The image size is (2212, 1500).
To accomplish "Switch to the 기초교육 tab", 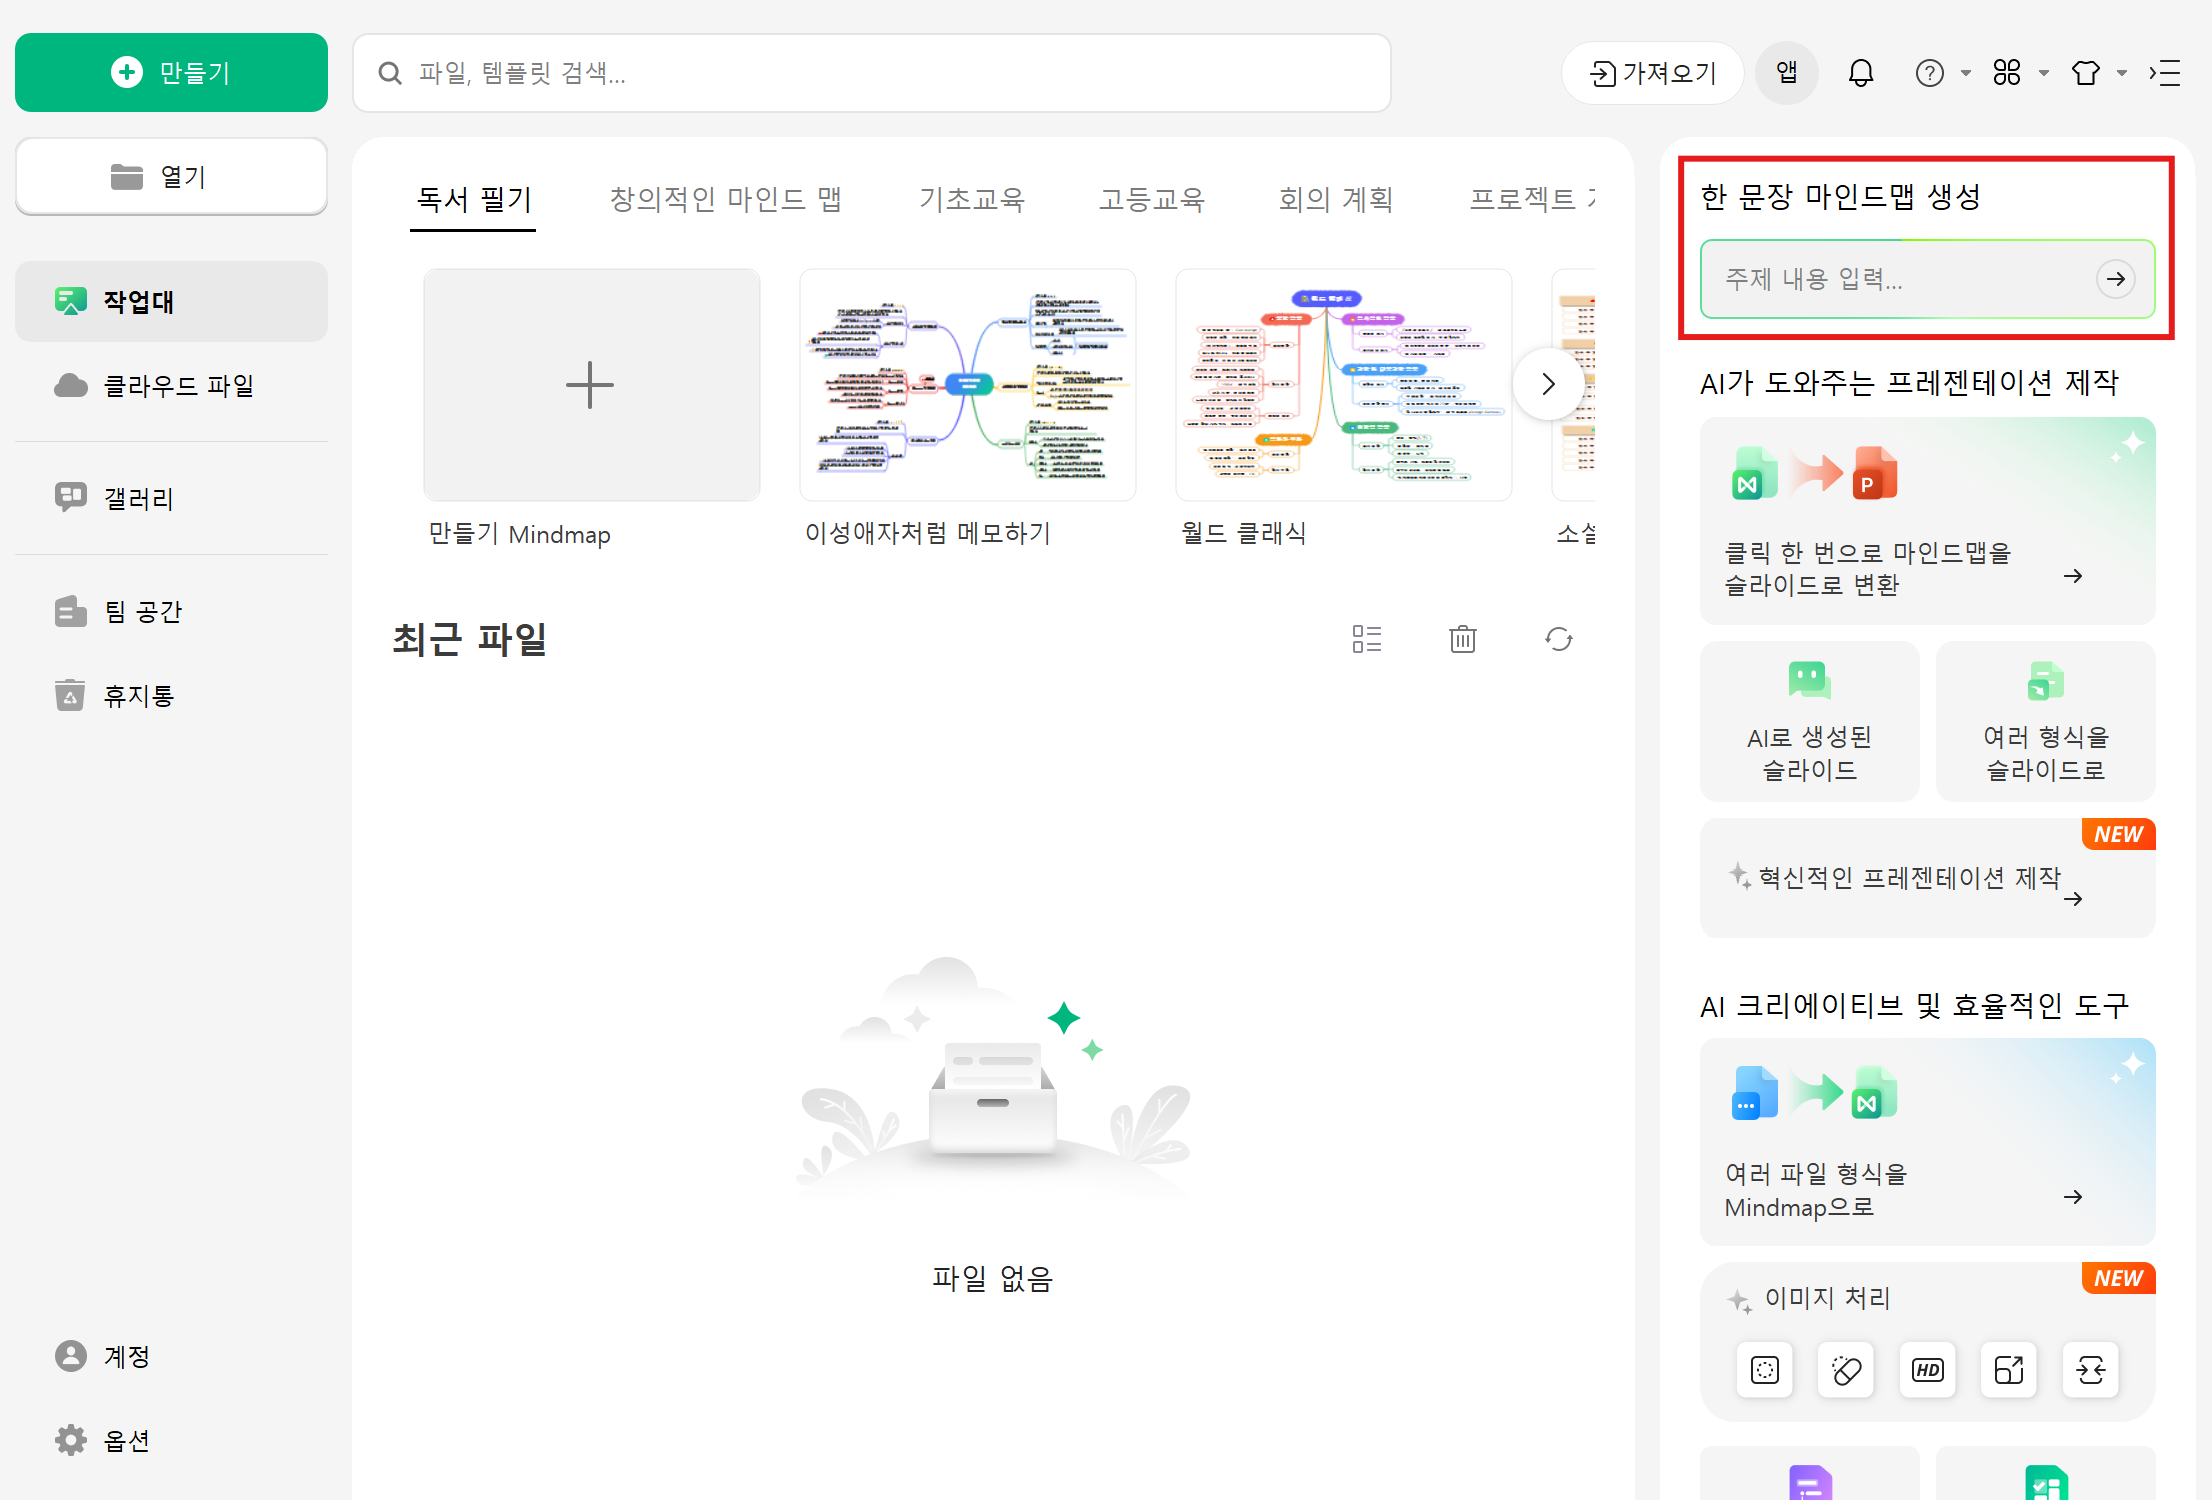I will tap(972, 199).
